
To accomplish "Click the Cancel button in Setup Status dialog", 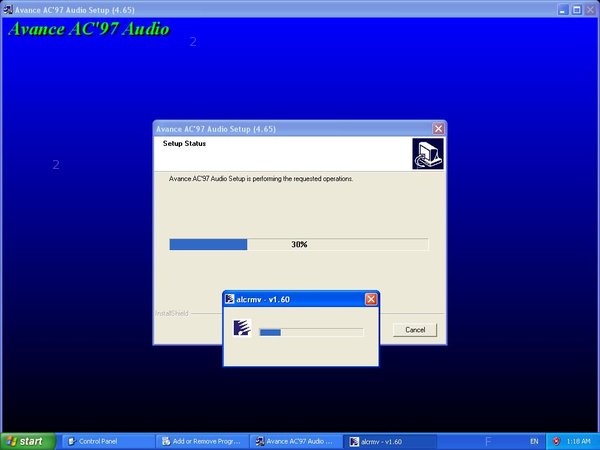I will click(415, 330).
